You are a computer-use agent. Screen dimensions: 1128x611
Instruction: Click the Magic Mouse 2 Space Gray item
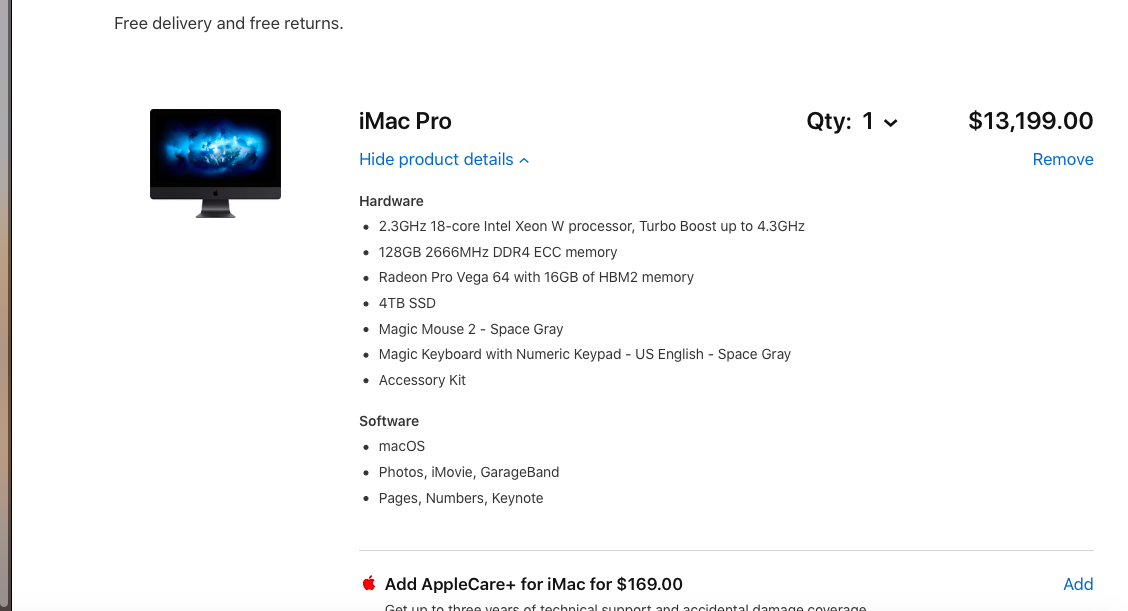pyautogui.click(x=470, y=329)
